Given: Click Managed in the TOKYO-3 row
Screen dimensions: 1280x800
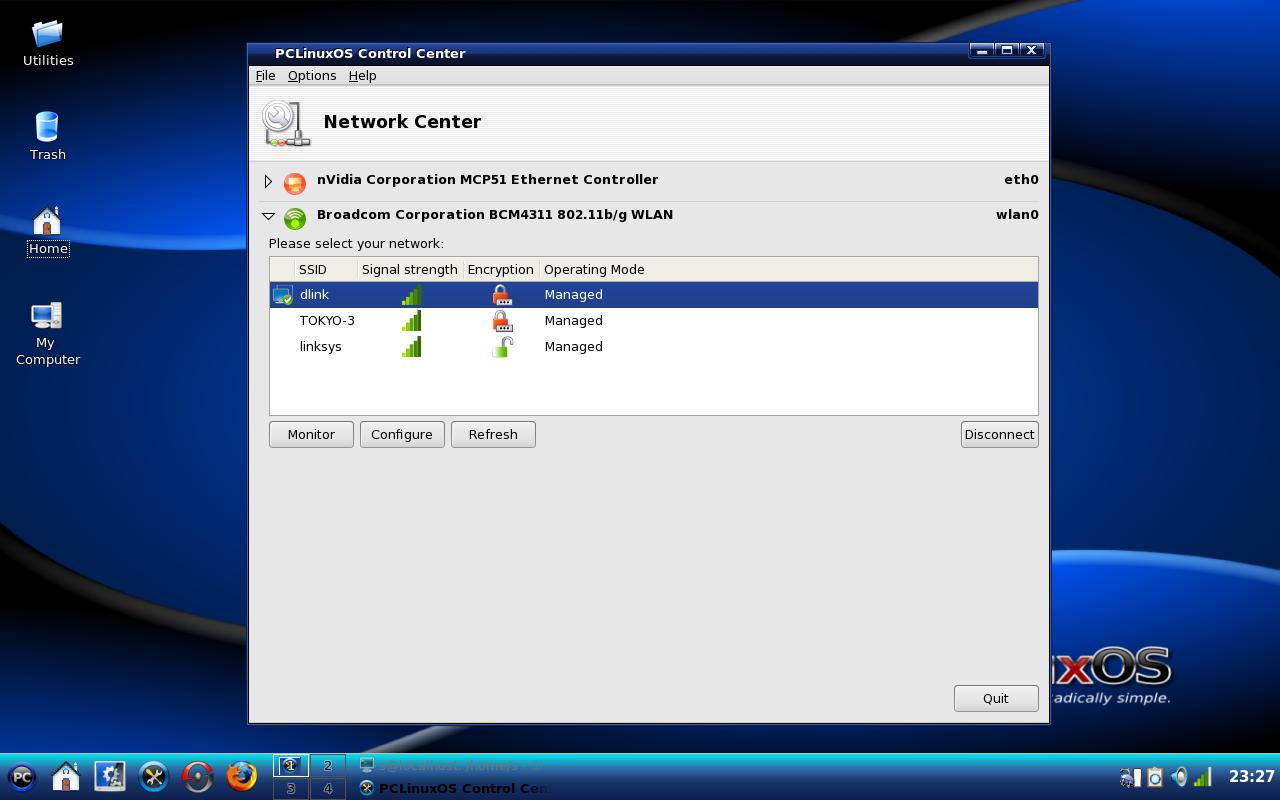Looking at the screenshot, I should coord(573,321).
